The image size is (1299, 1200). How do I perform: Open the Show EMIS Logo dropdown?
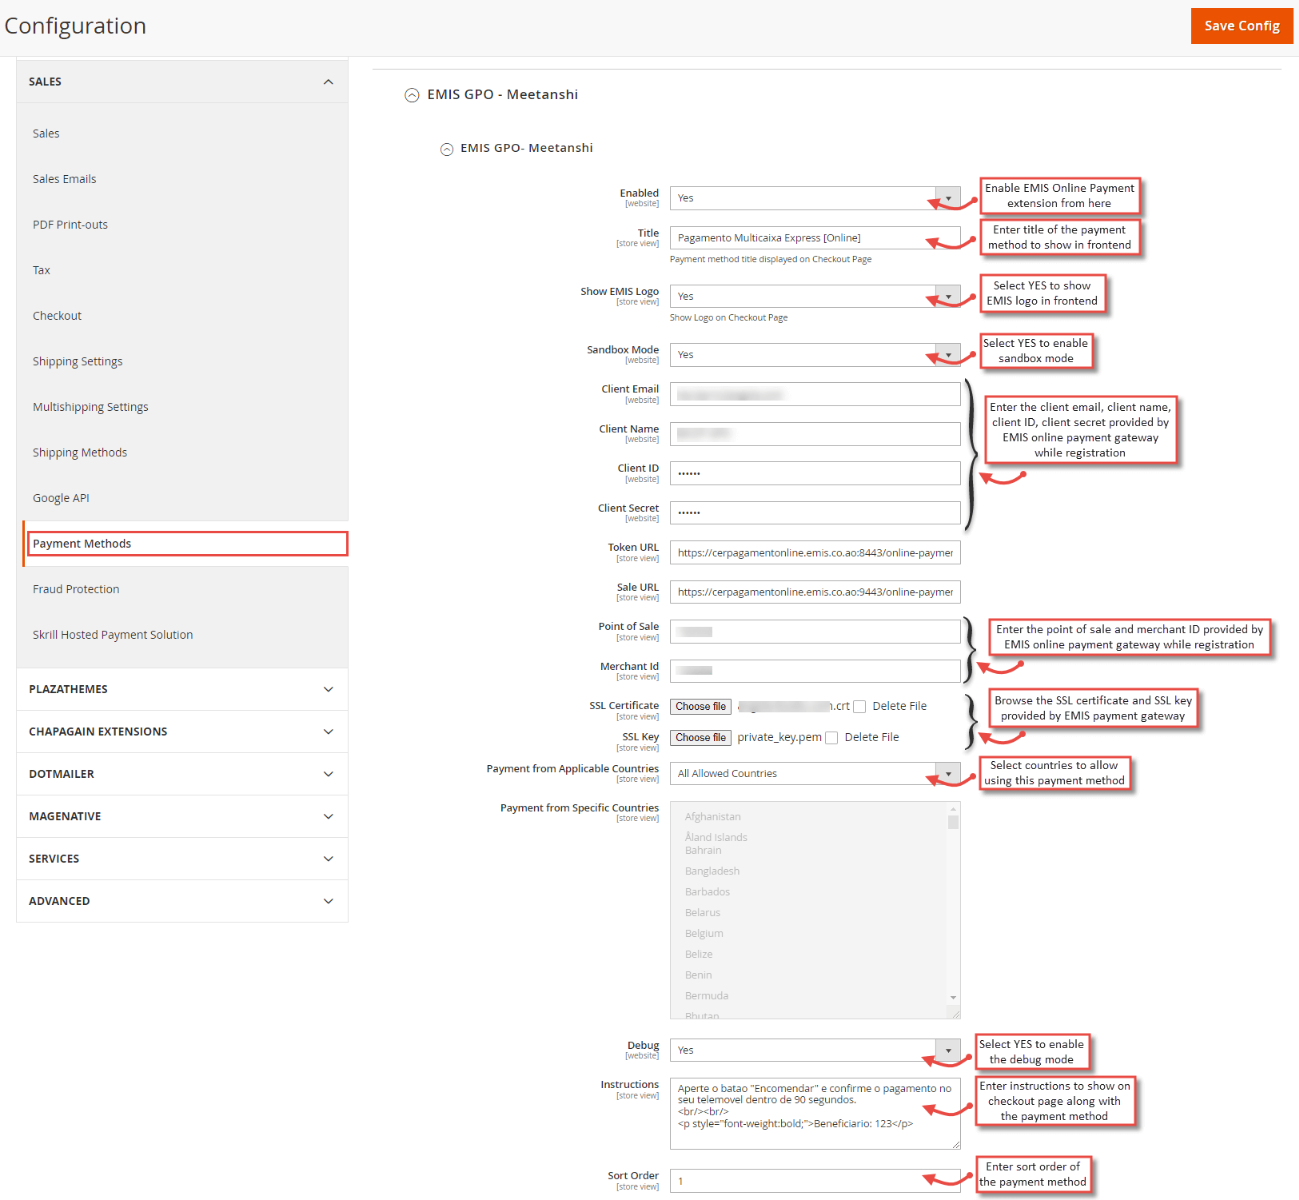[946, 296]
